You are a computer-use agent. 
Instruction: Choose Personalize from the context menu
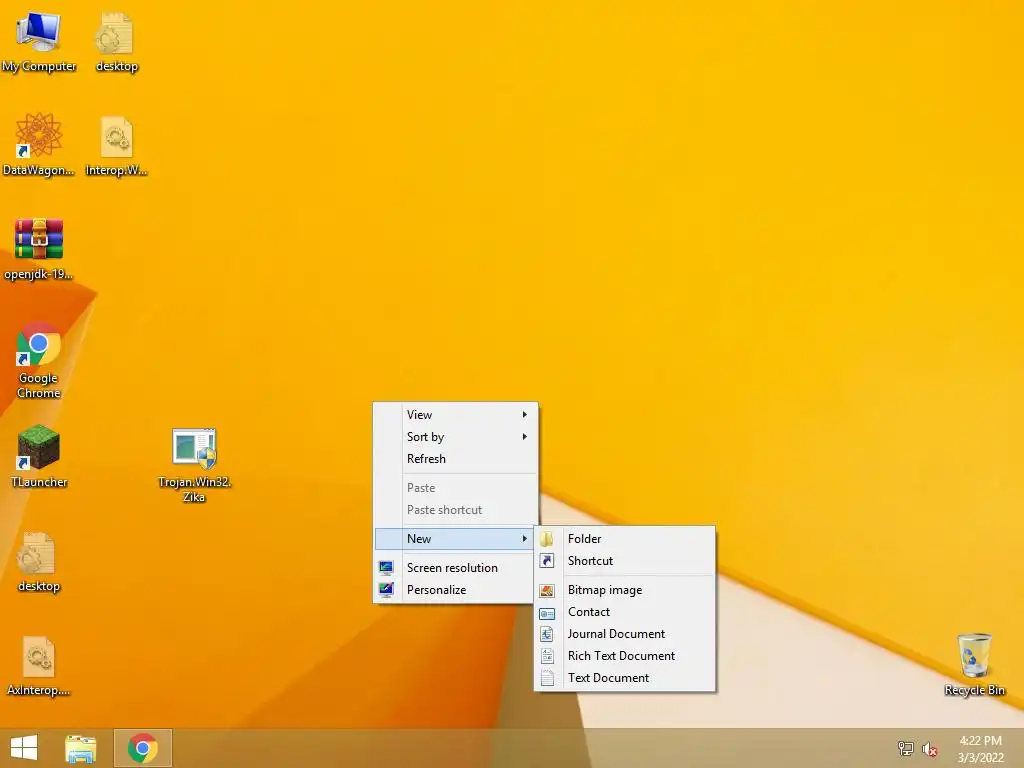coord(455,590)
